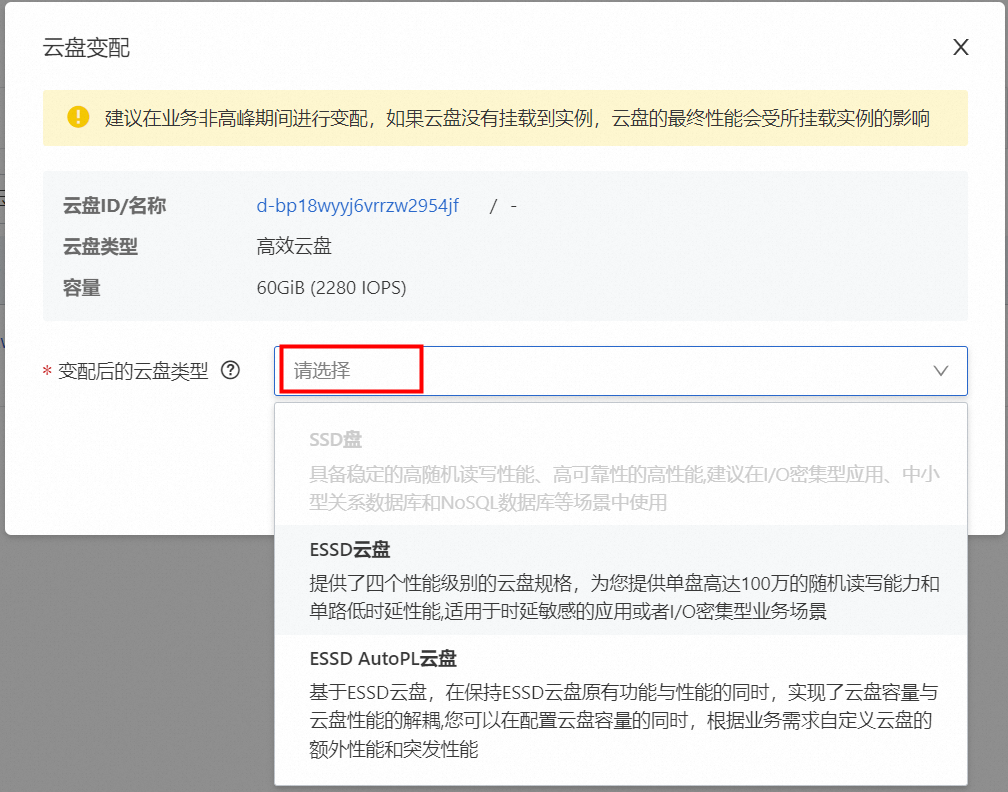Click the warning banner message text
1008x792 pixels.
pyautogui.click(x=517, y=119)
